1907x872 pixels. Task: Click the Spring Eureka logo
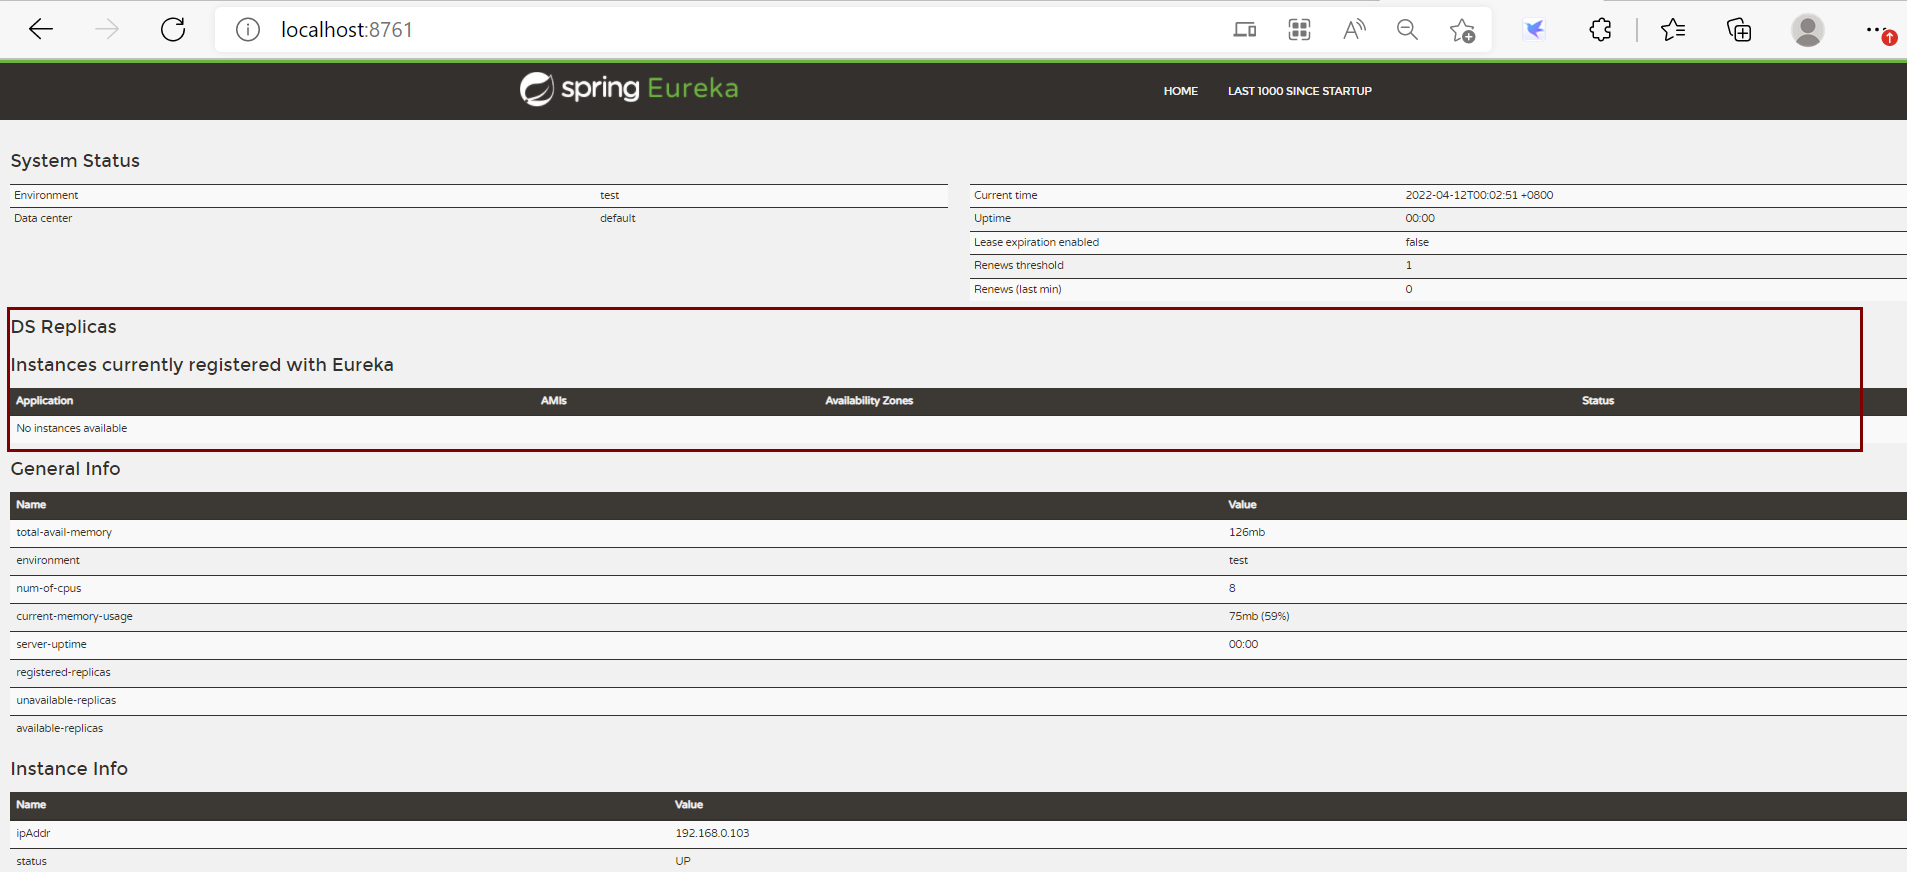pos(629,89)
